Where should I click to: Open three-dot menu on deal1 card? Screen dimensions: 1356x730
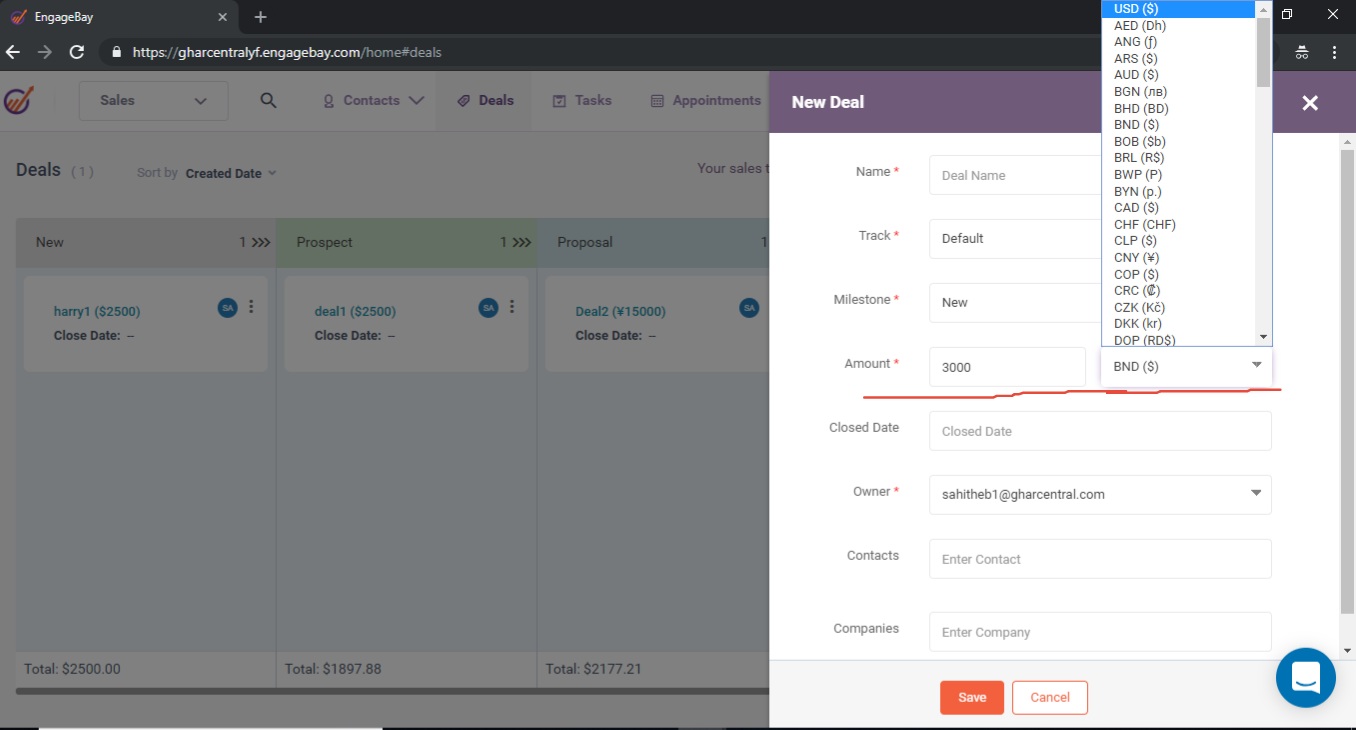[x=512, y=307]
